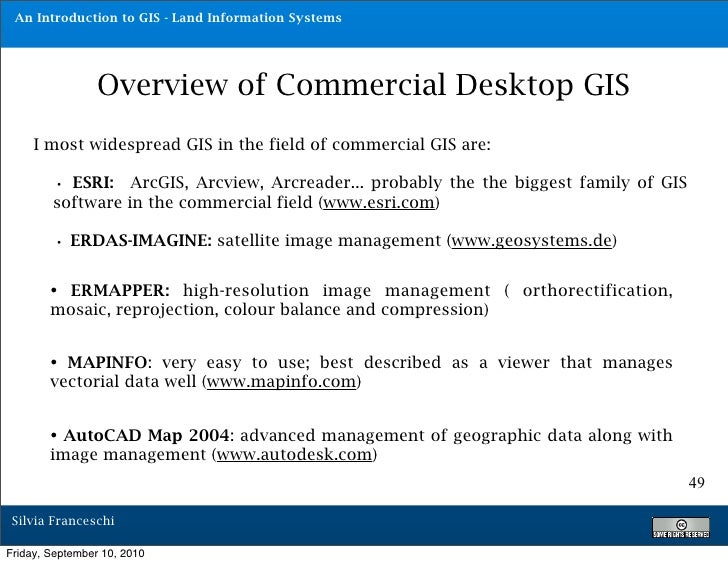The width and height of the screenshot is (728, 564).
Task: Click the author name 'Silvia Franceschi'
Action: point(63,520)
